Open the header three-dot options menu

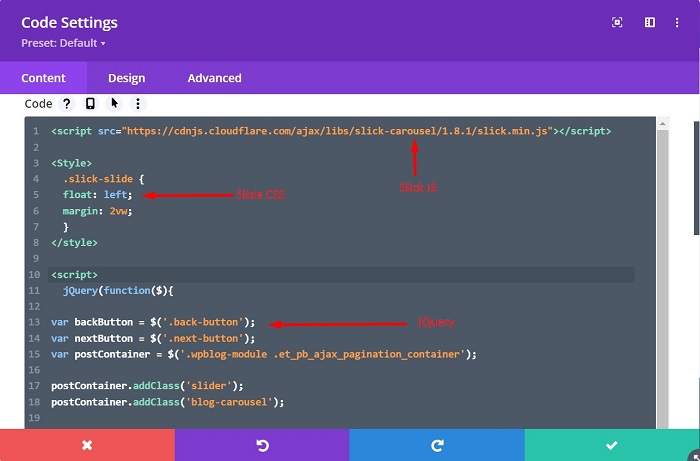tap(677, 22)
